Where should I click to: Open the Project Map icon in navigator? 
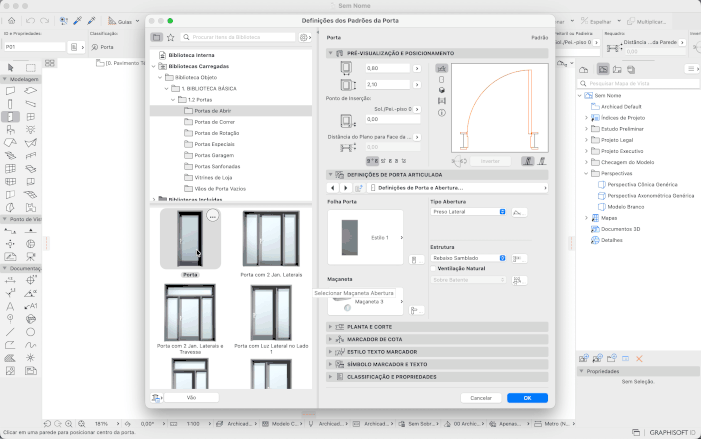583,69
